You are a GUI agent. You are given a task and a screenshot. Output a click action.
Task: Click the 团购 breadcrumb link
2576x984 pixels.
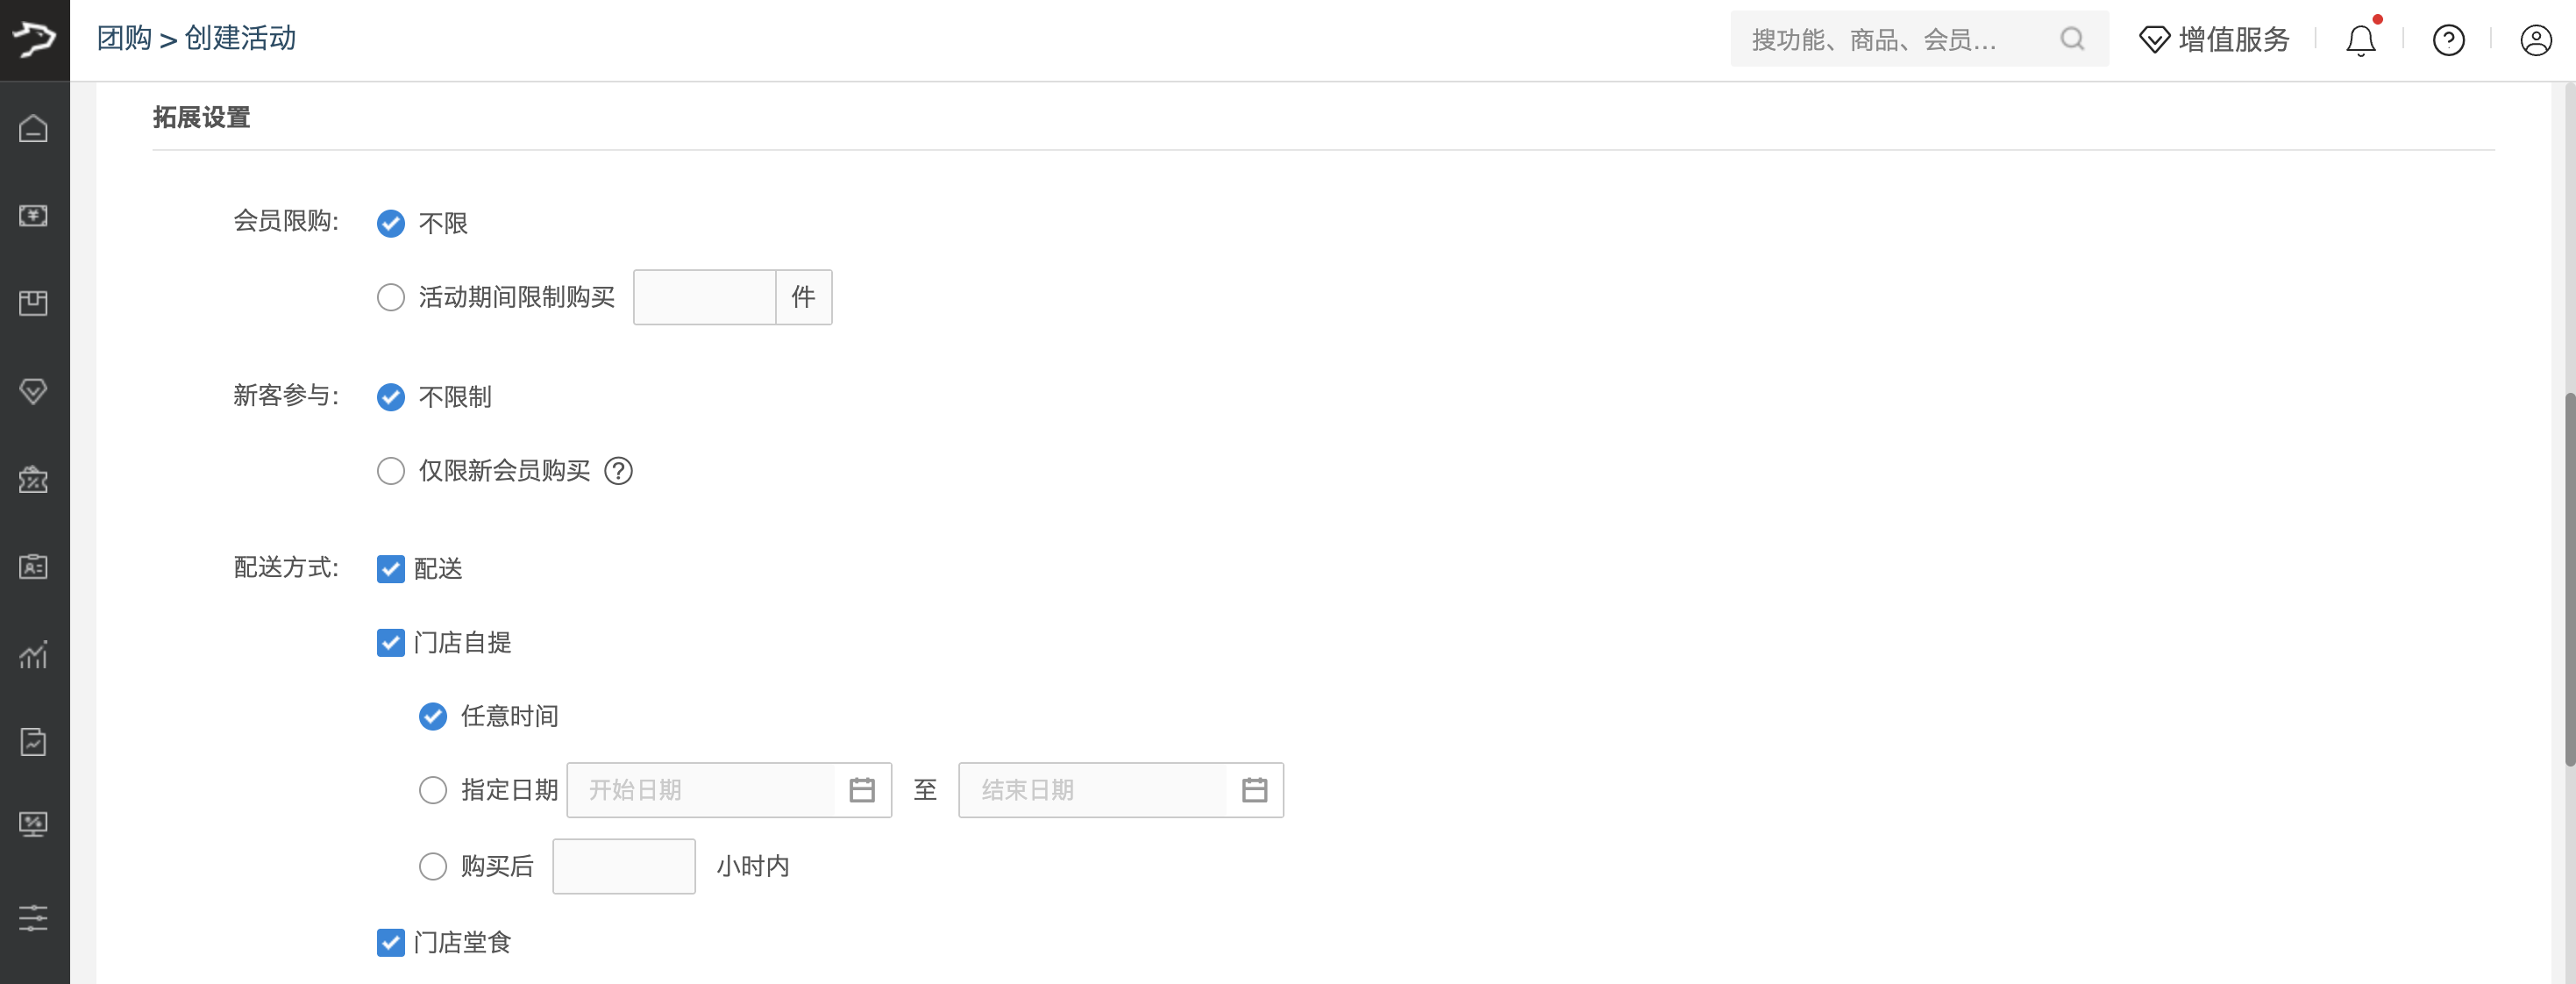coord(124,38)
